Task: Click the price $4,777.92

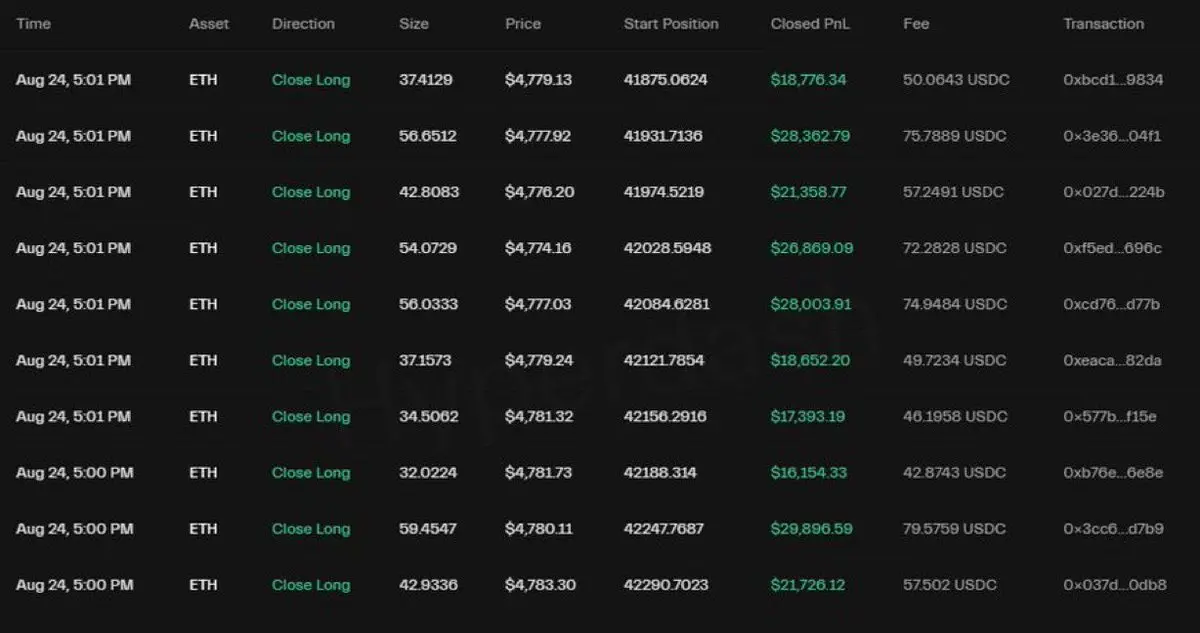Action: click(x=538, y=136)
